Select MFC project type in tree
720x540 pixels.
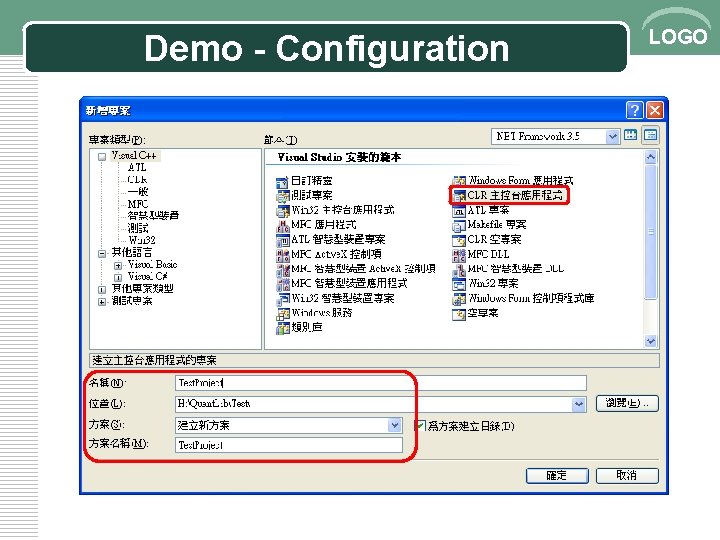[138, 203]
